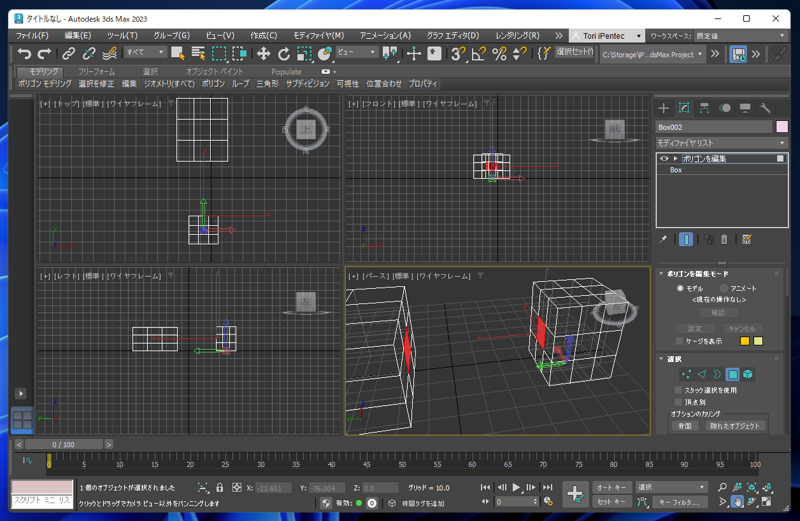Switch to the フリーフォーム ribbon tab

(x=96, y=71)
